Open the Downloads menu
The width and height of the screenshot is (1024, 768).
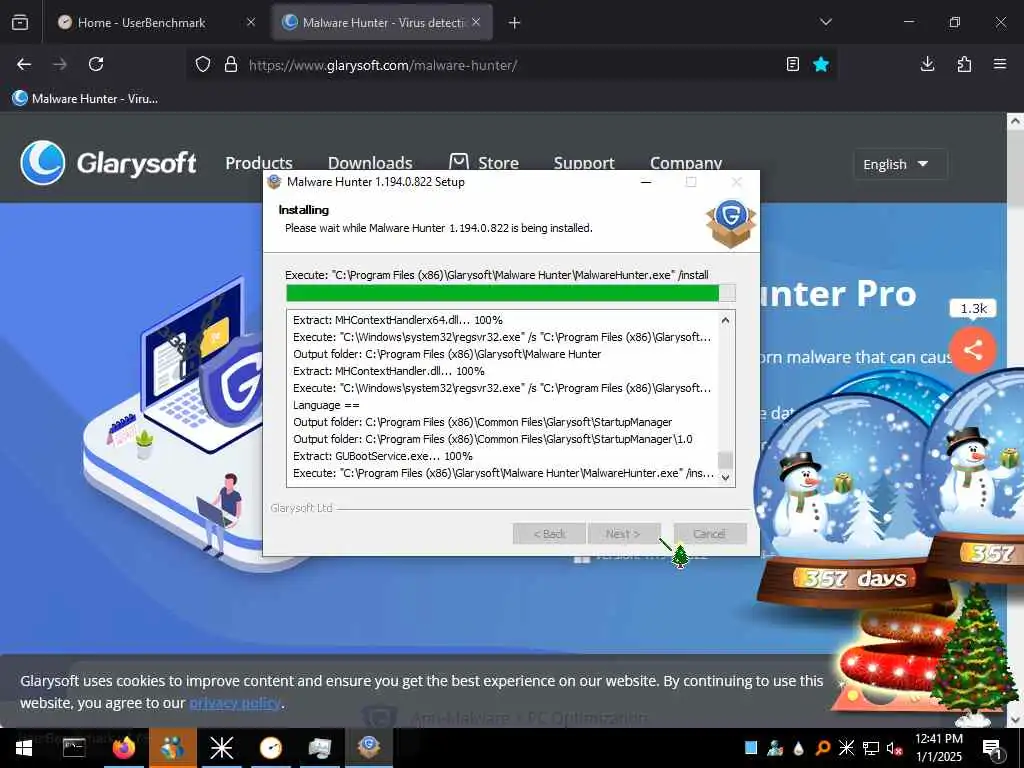tap(370, 163)
